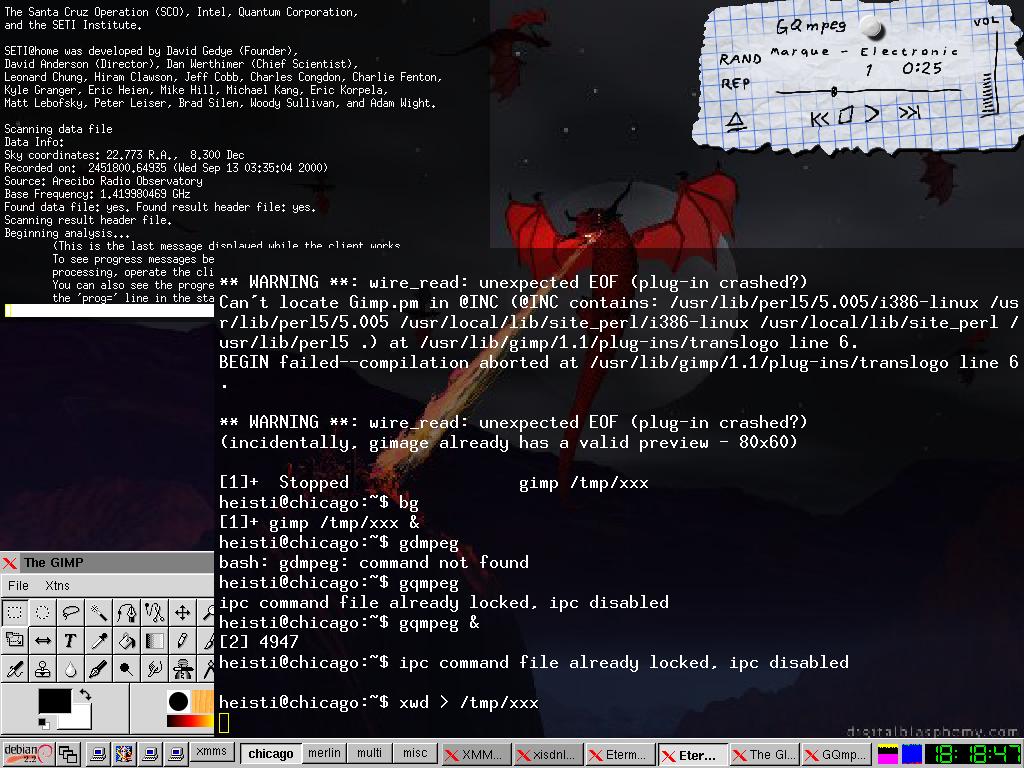1024x768 pixels.
Task: Choose the Intelligent Scissors tool
Action: (154, 612)
